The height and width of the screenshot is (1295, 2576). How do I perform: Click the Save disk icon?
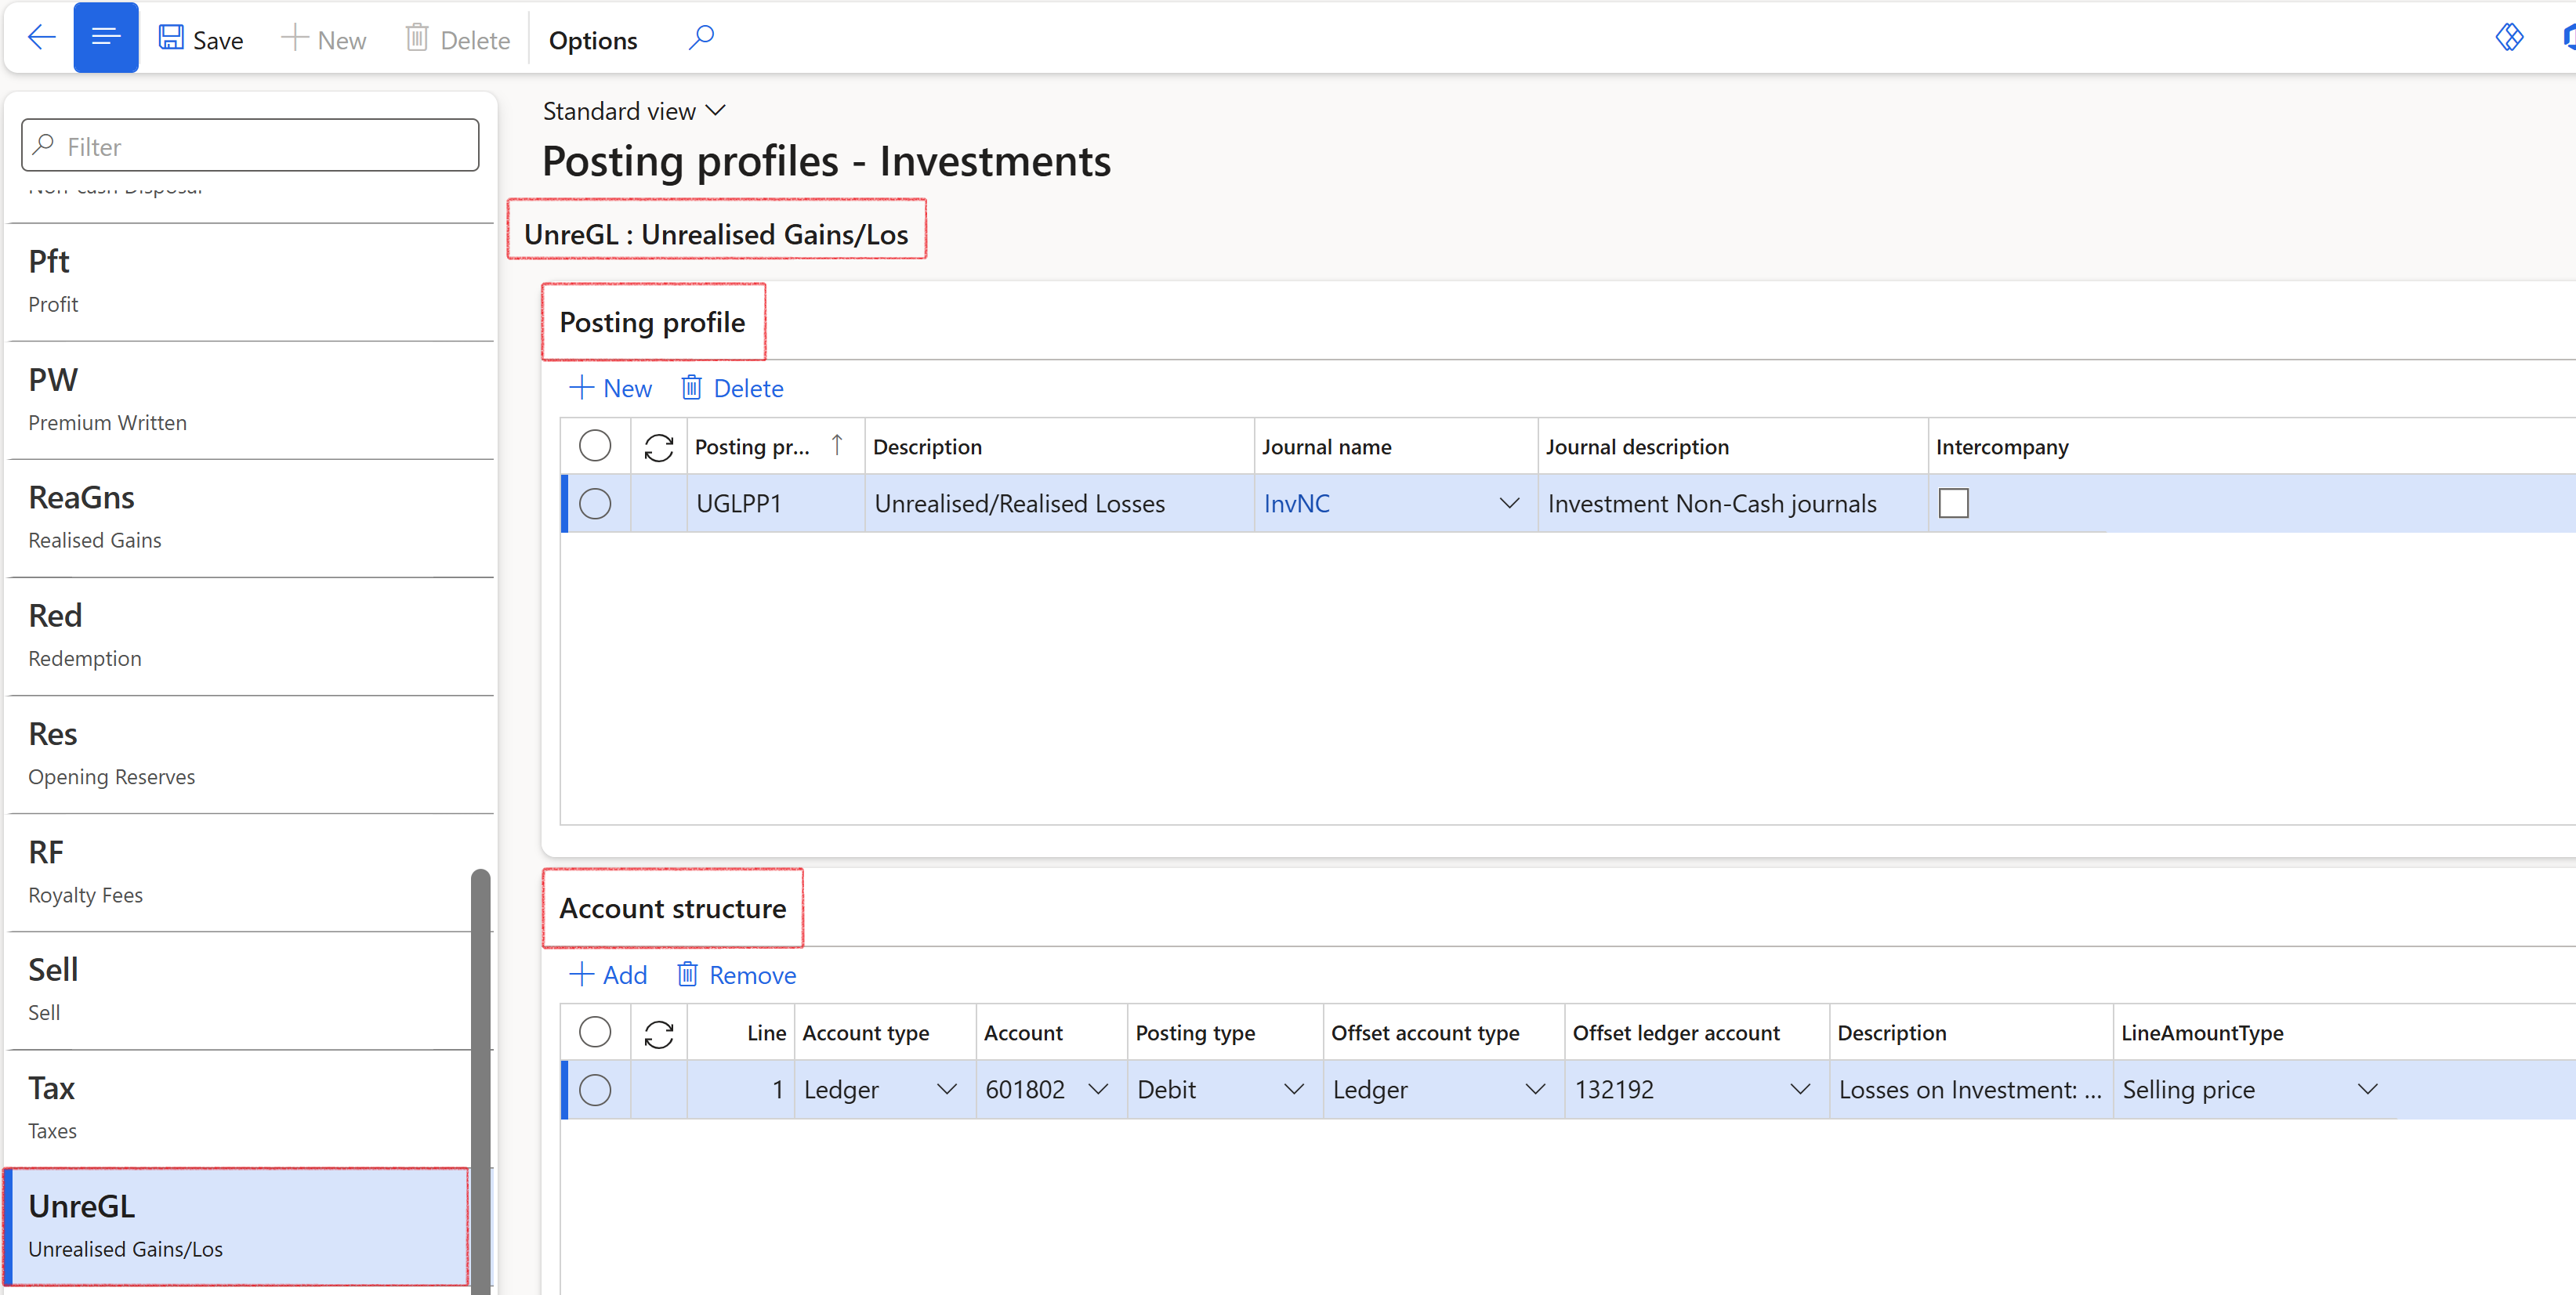click(x=171, y=38)
